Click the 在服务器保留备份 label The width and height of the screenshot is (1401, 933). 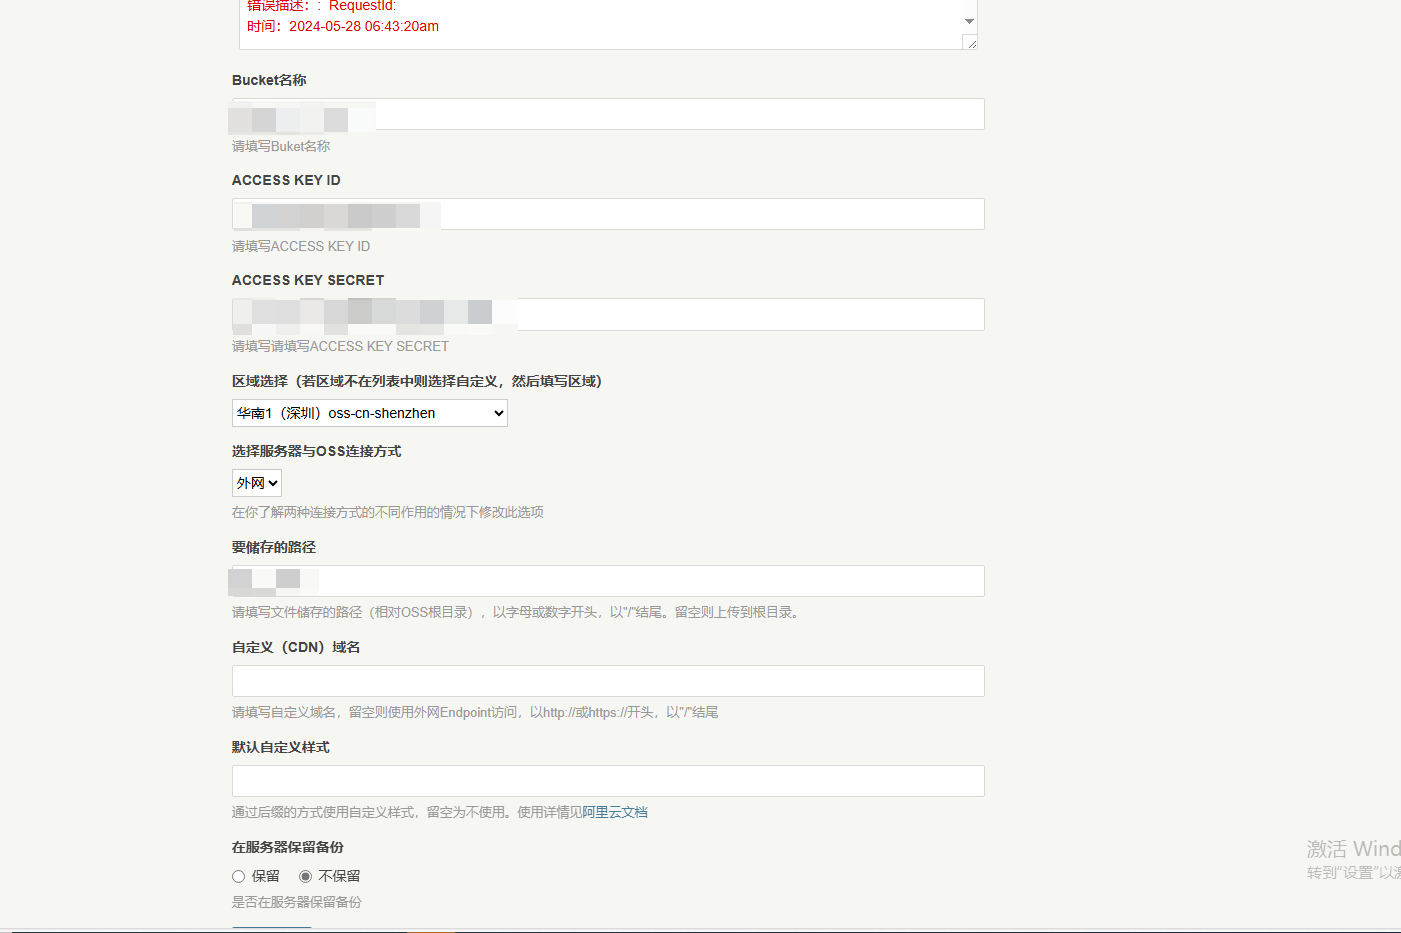(x=288, y=847)
